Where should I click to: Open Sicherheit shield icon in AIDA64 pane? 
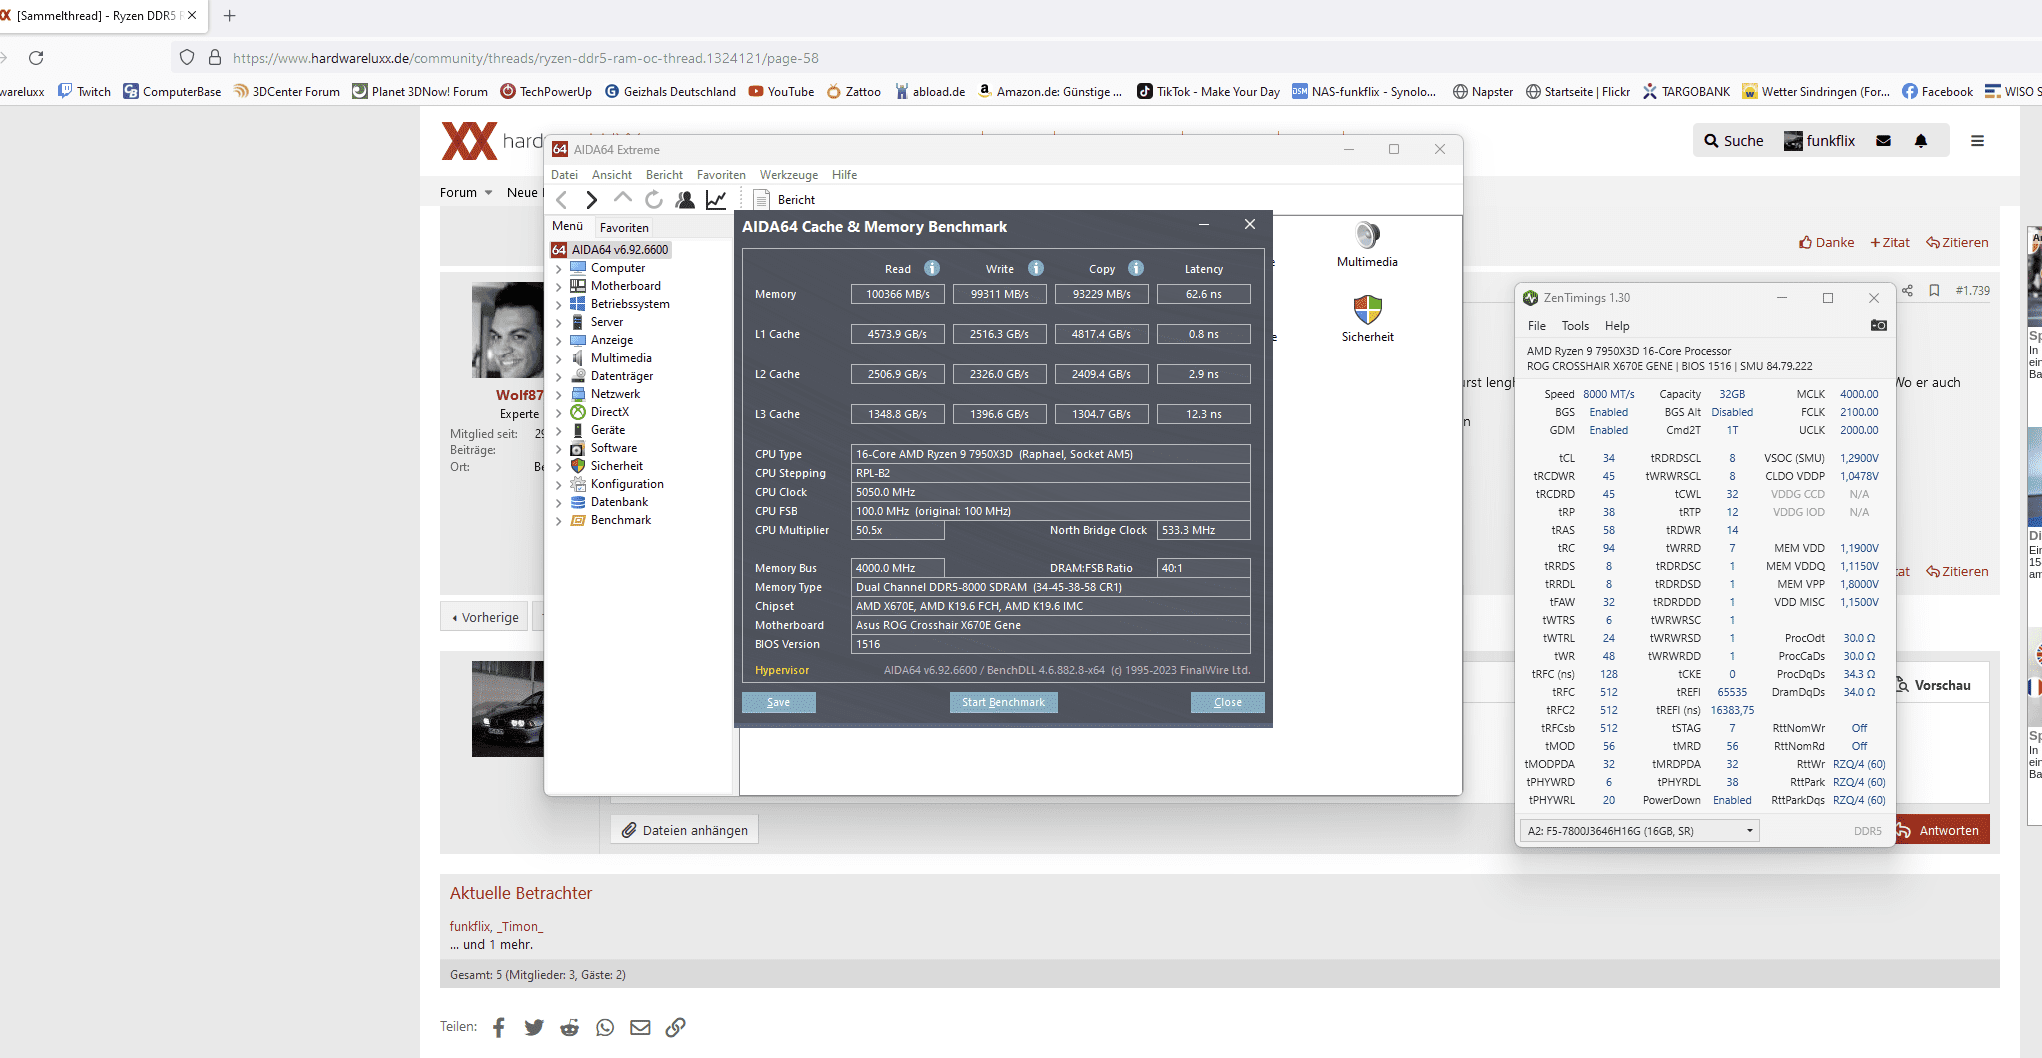coord(1367,309)
